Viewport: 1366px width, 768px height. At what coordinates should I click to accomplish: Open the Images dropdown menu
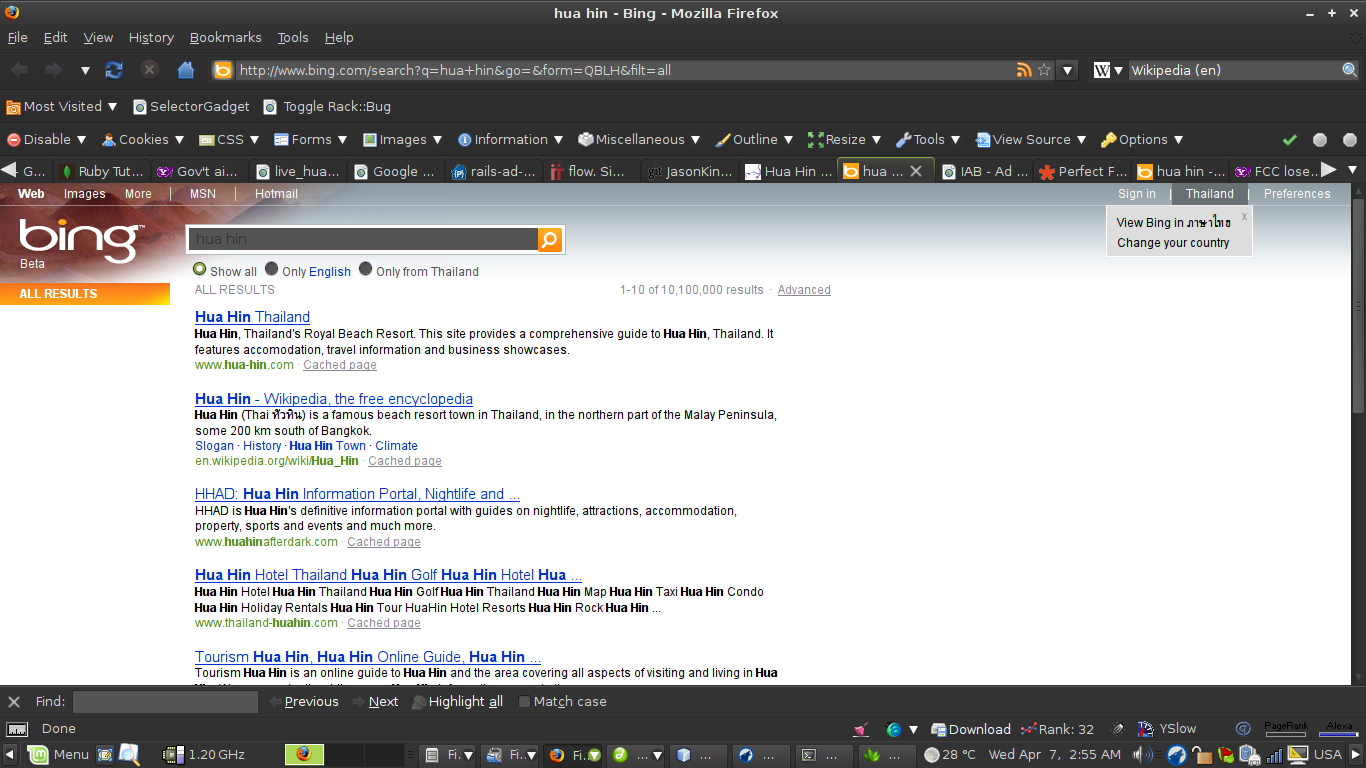pyautogui.click(x=403, y=140)
